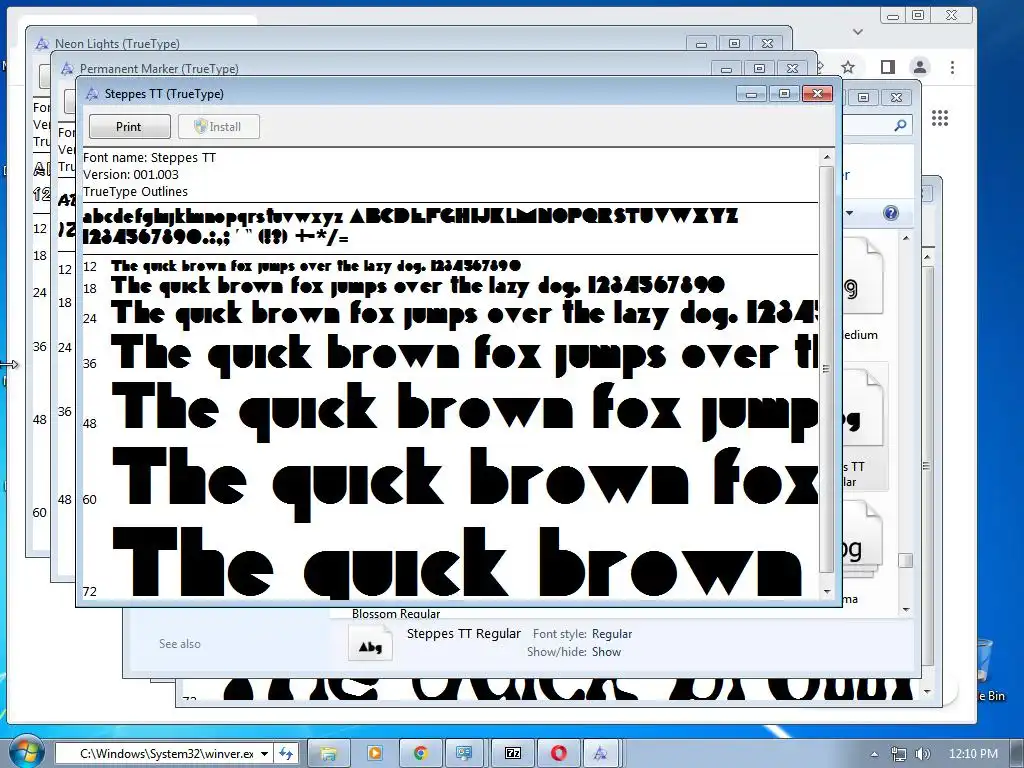Open Help with the blue question mark icon

[891, 213]
